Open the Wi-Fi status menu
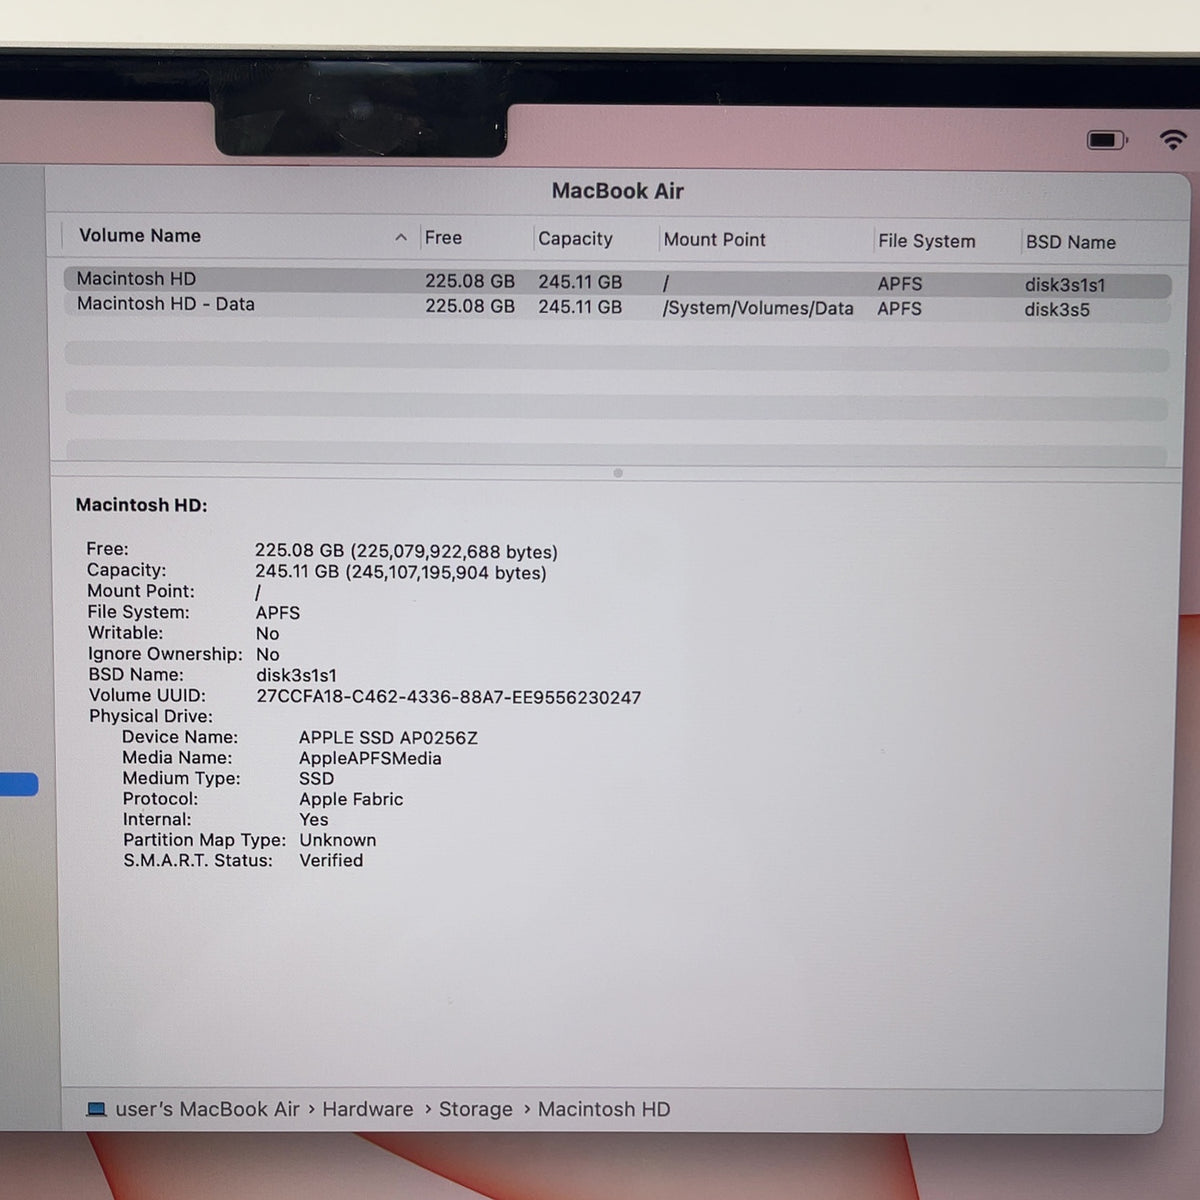Image resolution: width=1200 pixels, height=1200 pixels. pos(1173,140)
